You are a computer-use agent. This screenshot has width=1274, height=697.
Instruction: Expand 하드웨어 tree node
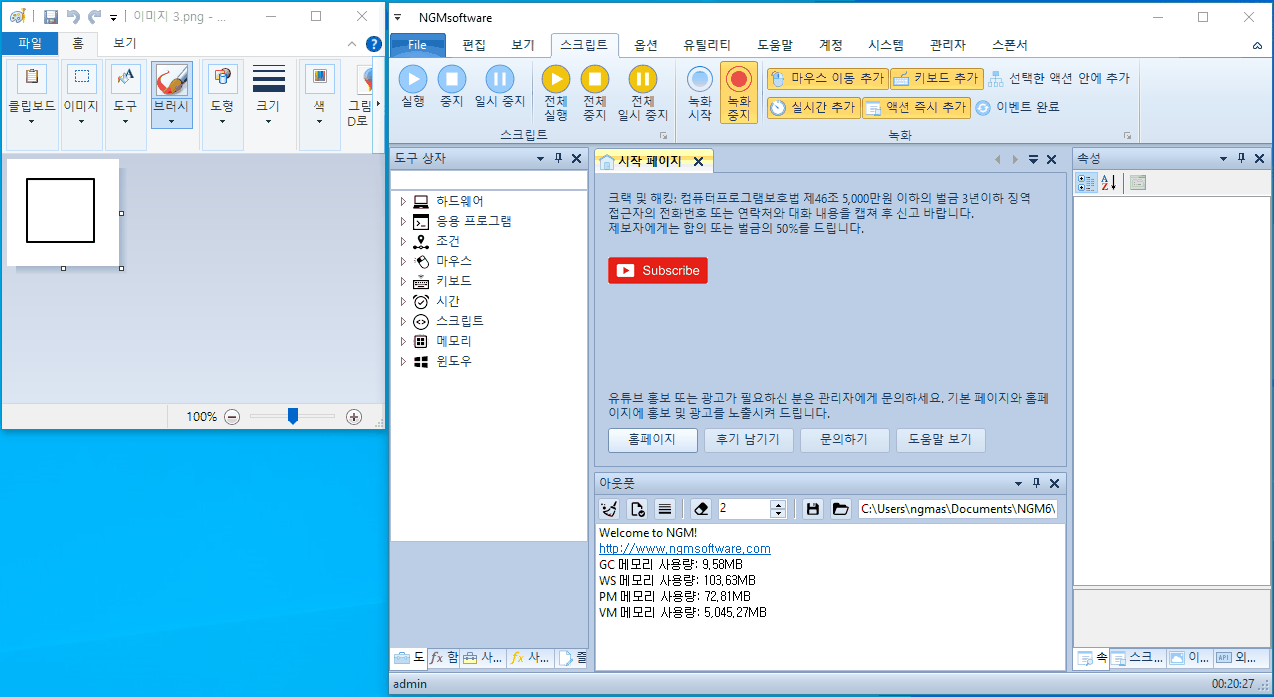click(403, 201)
